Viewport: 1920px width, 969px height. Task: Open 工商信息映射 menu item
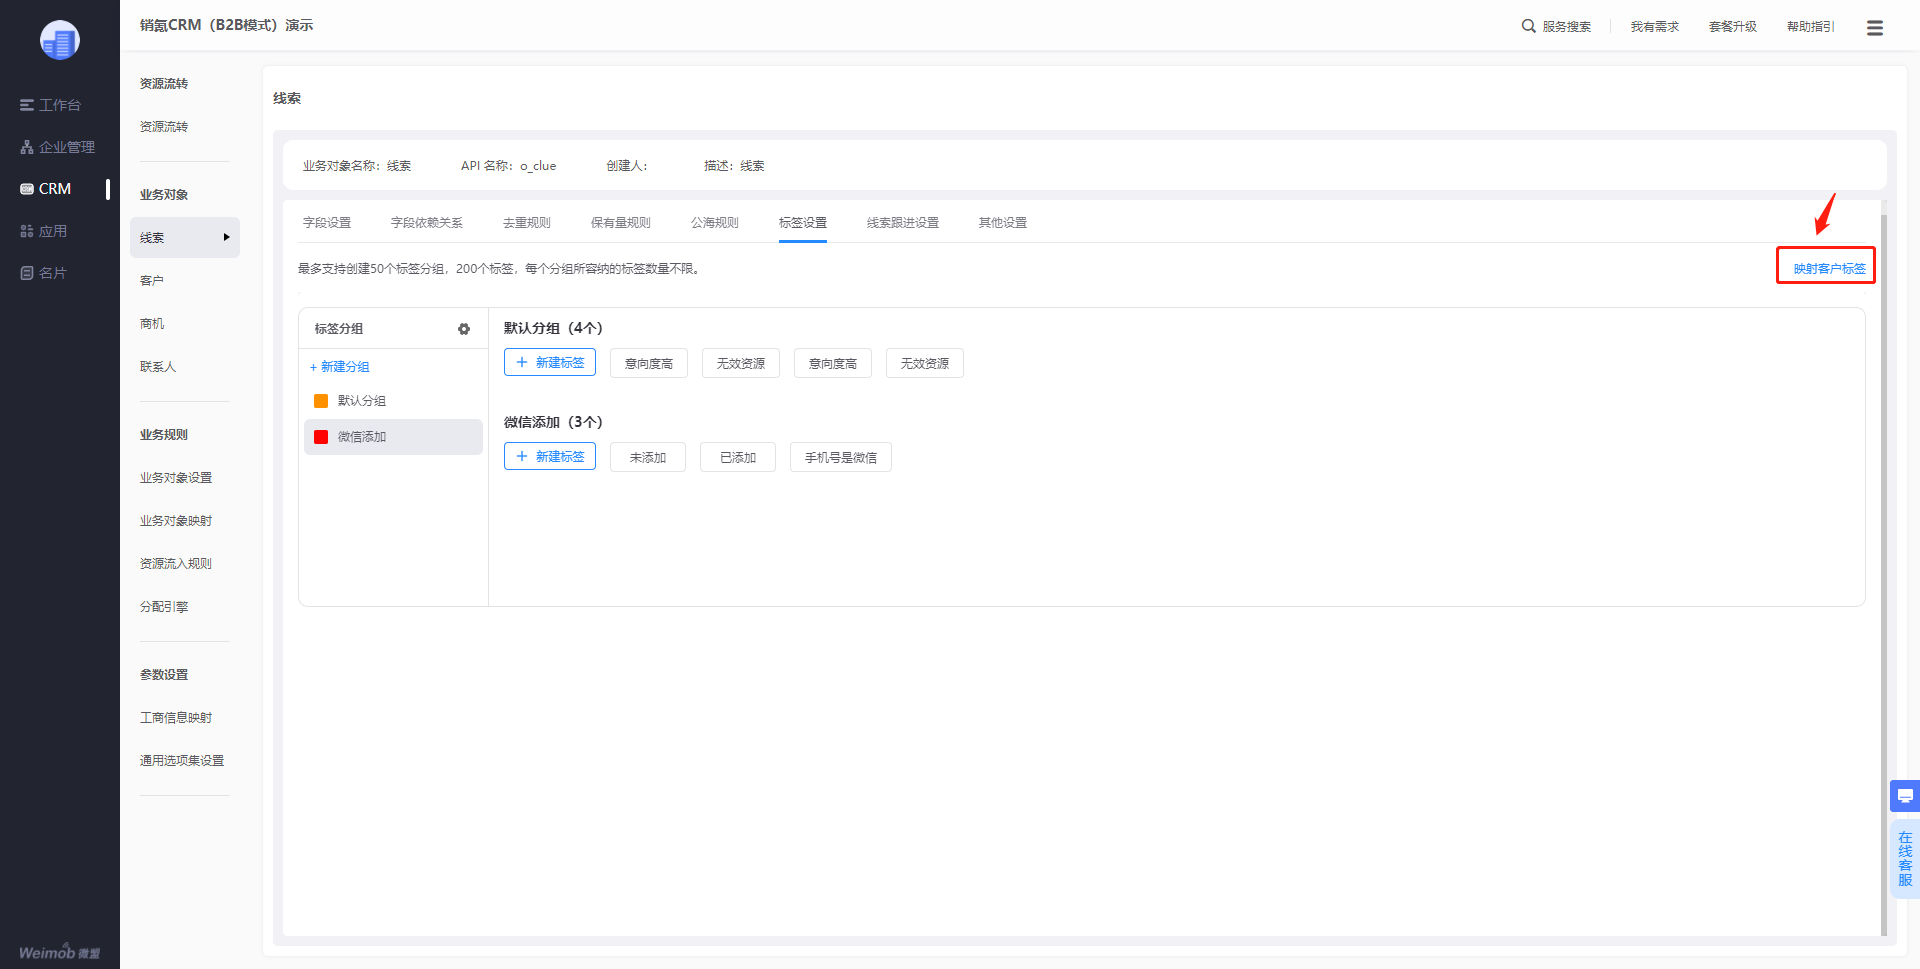pos(176,718)
